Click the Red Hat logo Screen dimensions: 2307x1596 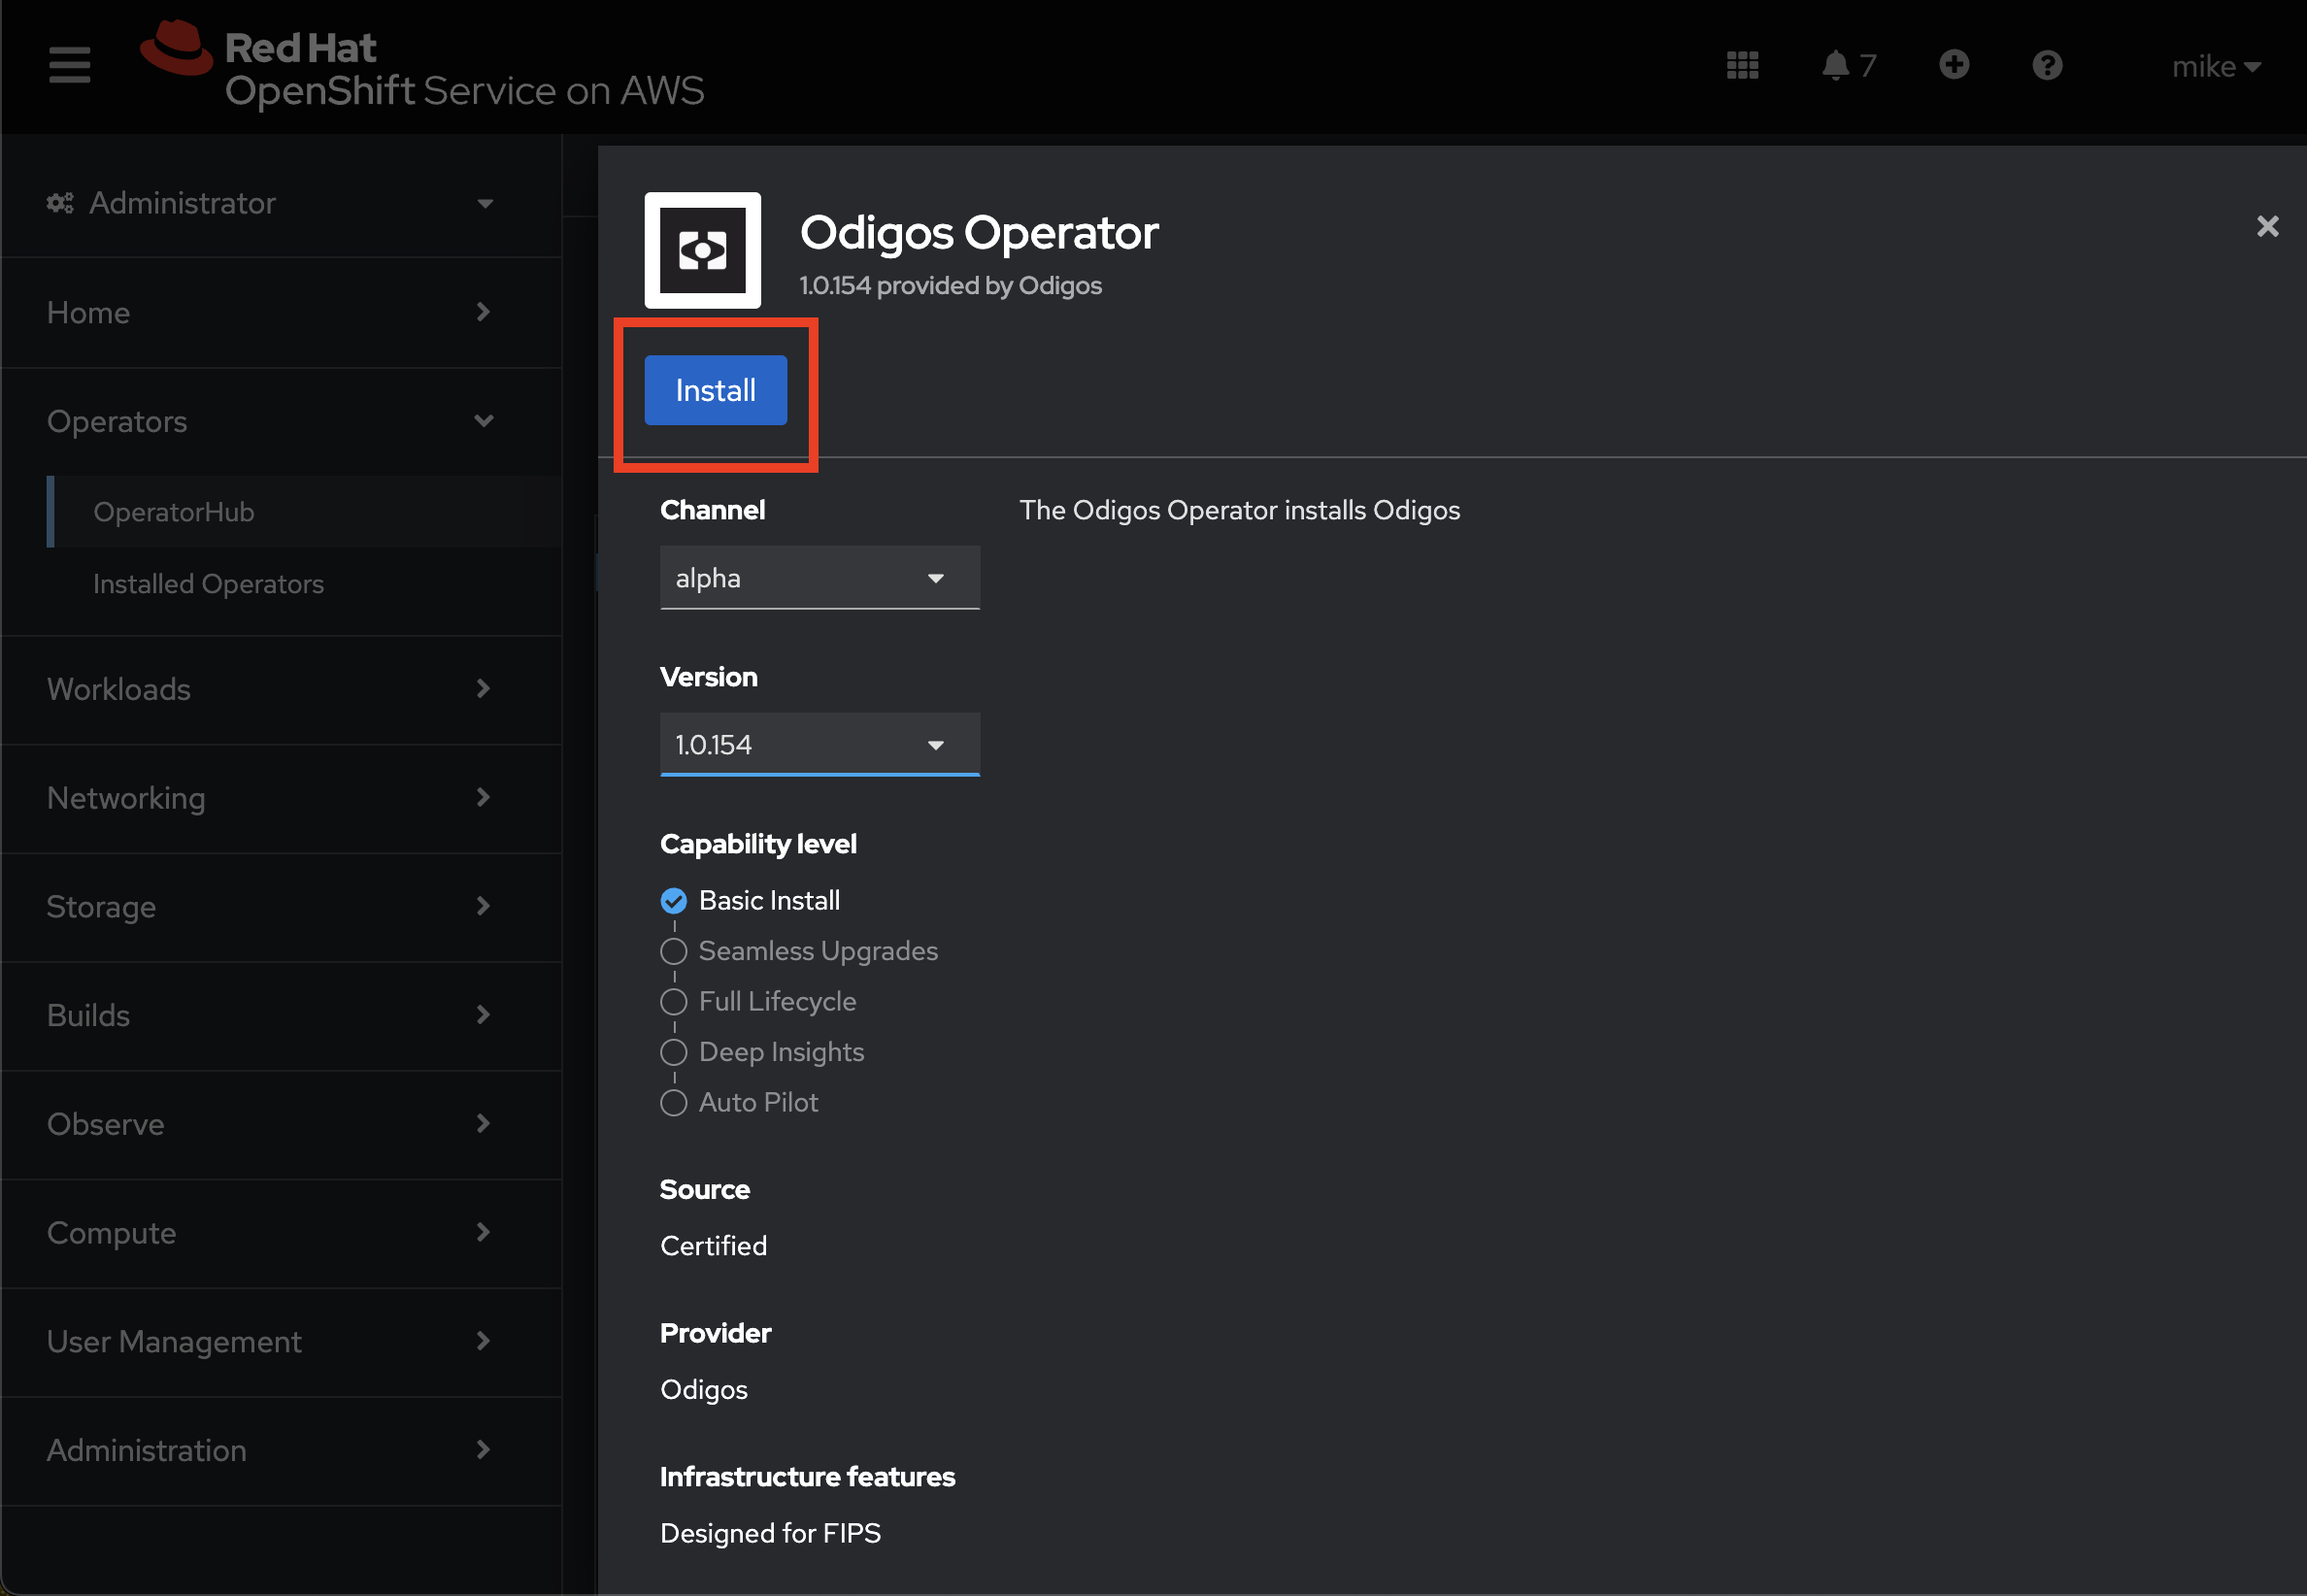[177, 48]
